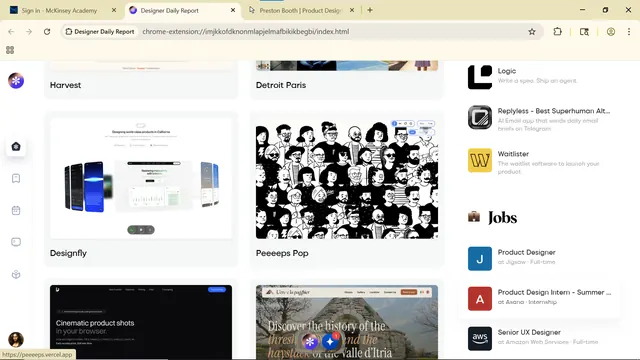Open the calendar icon in the left sidebar
This screenshot has height=360, width=640.
16,211
